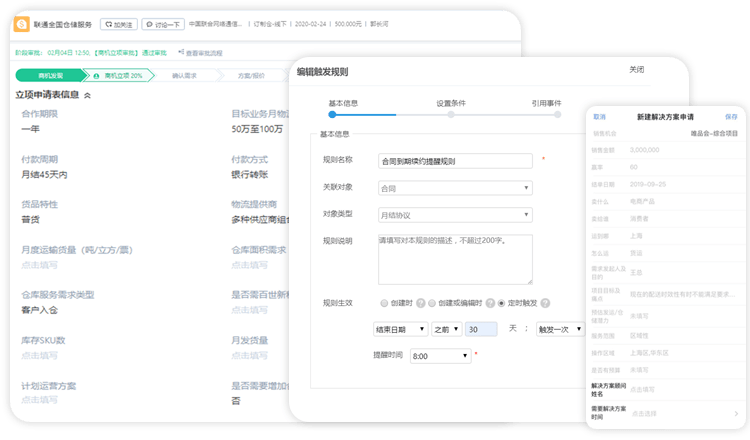
Task: Click the 加关注 follow button
Action: click(118, 23)
